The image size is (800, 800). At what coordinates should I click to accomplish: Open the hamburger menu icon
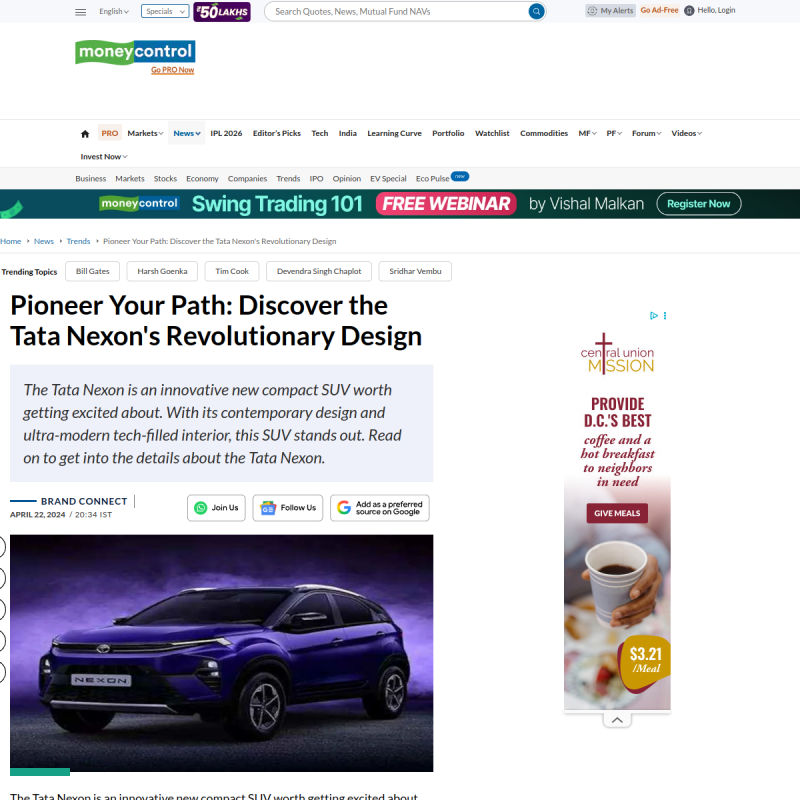click(81, 12)
